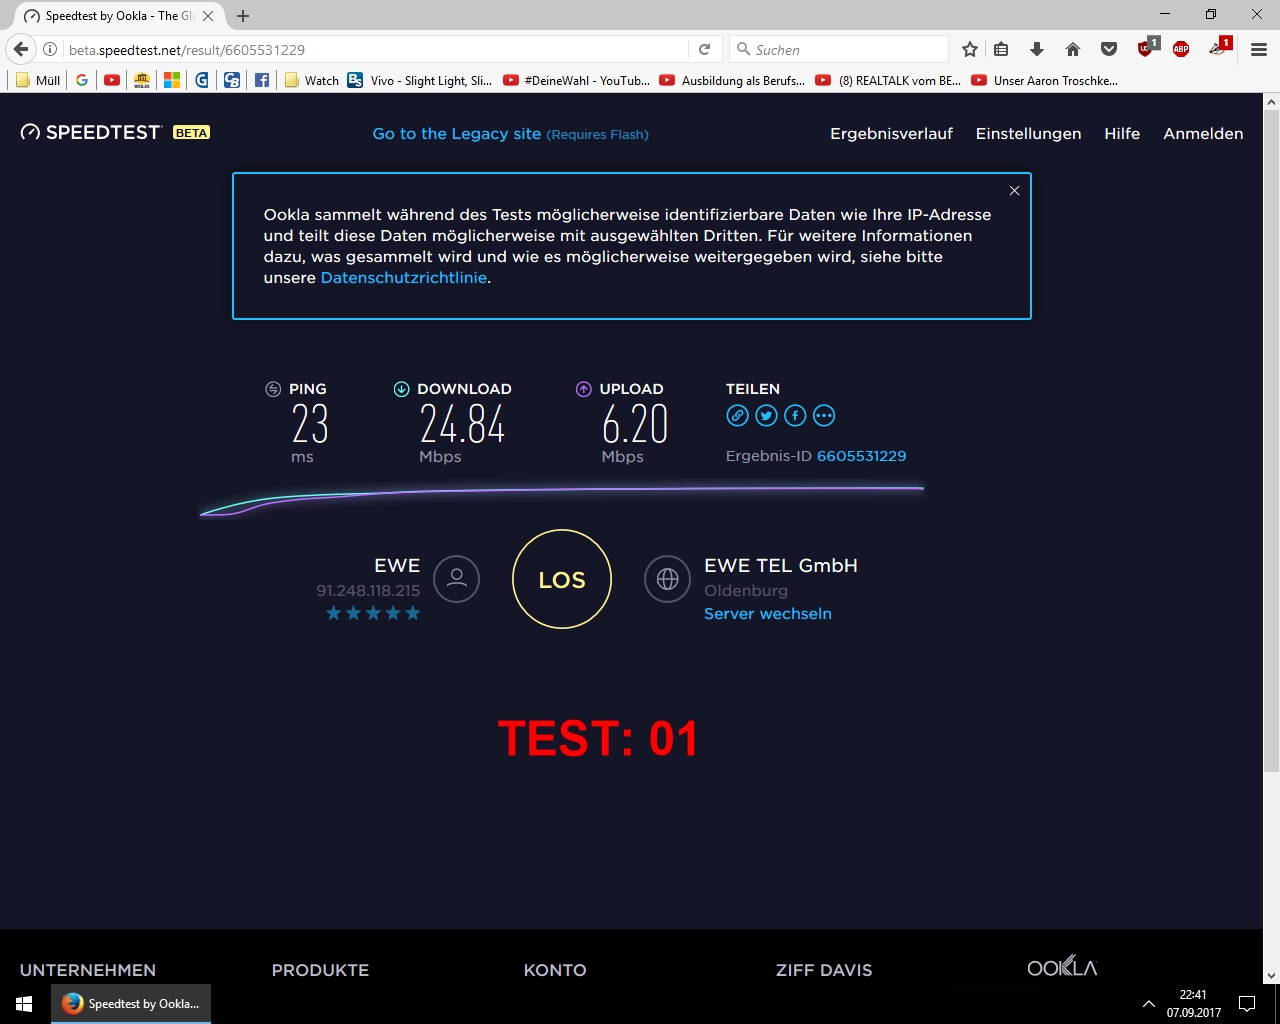Share the result on Facebook

795,416
